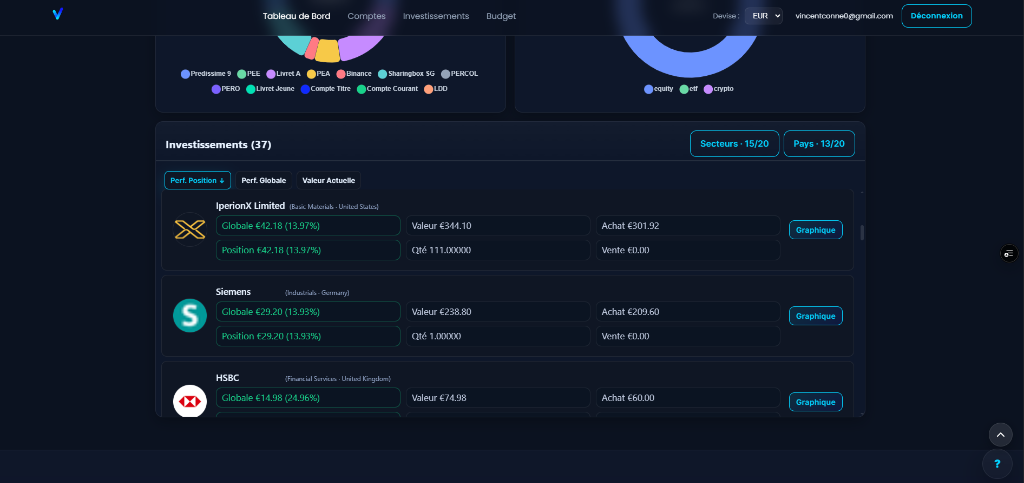Click the Siemens teal logo icon
1024x483 pixels.
click(x=189, y=316)
